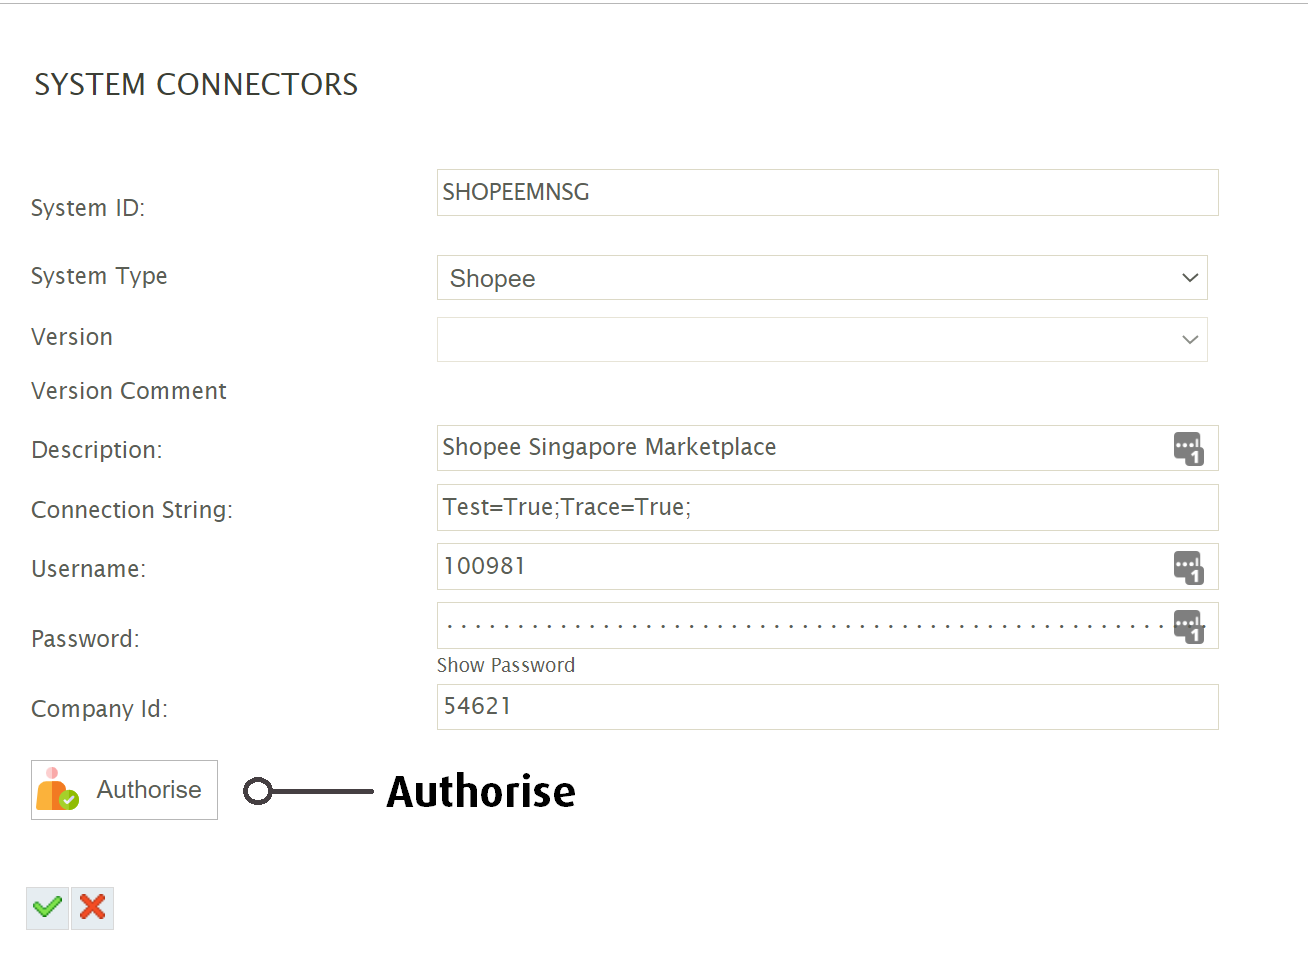Image resolution: width=1308 pixels, height=969 pixels.
Task: Open the System Type dropdown showing Shopee
Action: click(x=822, y=278)
